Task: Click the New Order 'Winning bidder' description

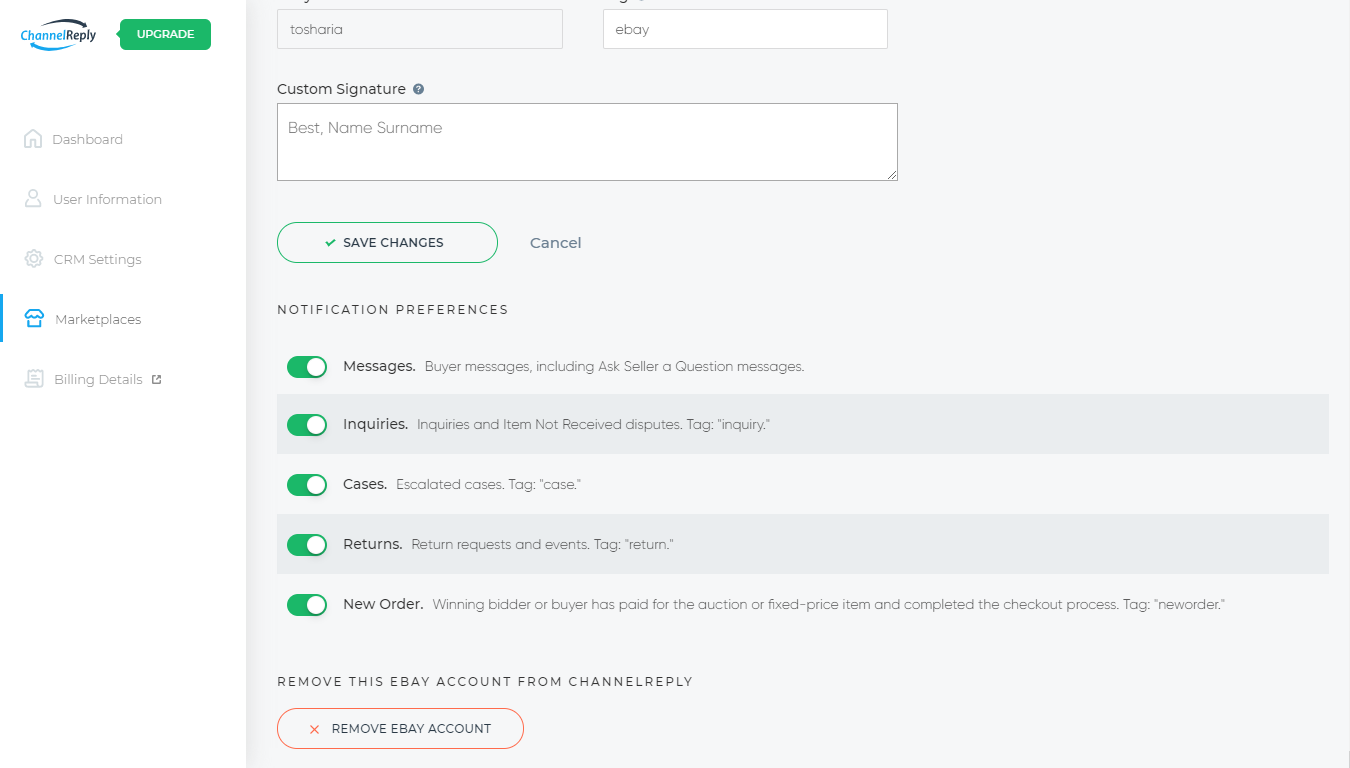Action: 829,605
